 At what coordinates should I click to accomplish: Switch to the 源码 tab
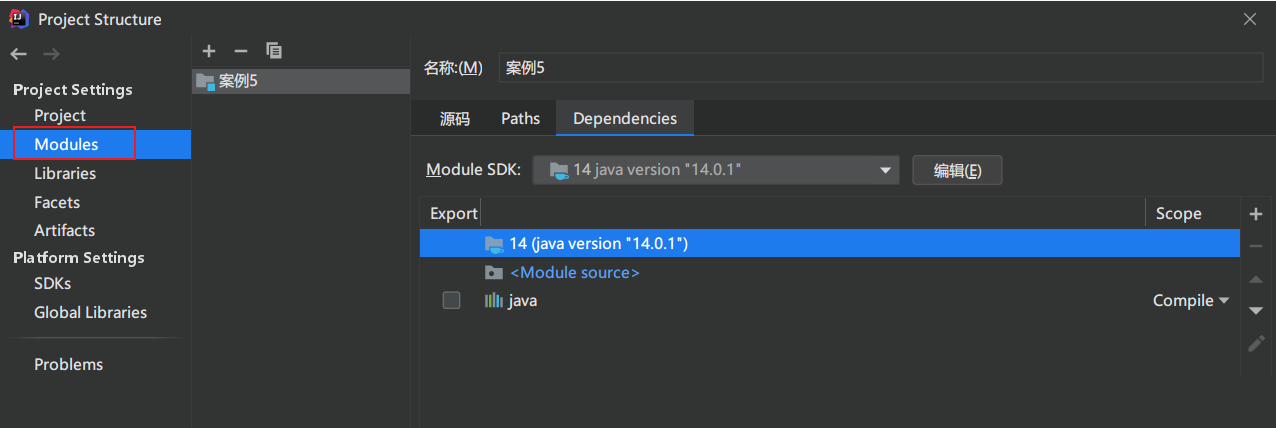[454, 118]
